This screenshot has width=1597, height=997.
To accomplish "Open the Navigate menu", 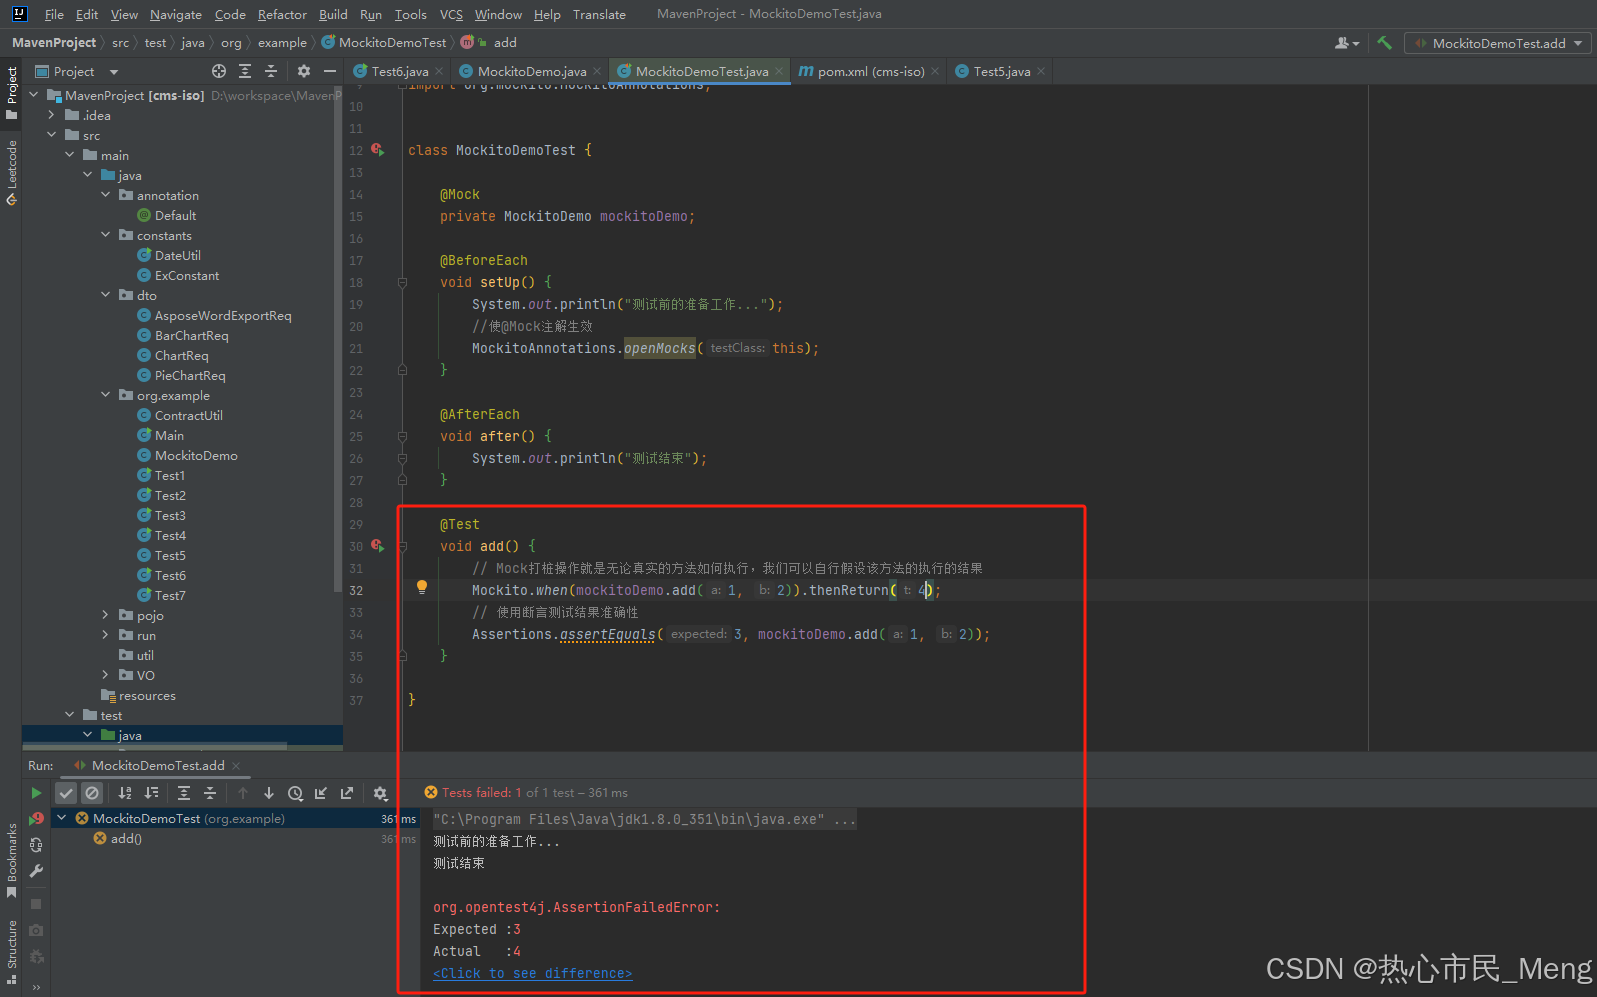I will (x=176, y=15).
